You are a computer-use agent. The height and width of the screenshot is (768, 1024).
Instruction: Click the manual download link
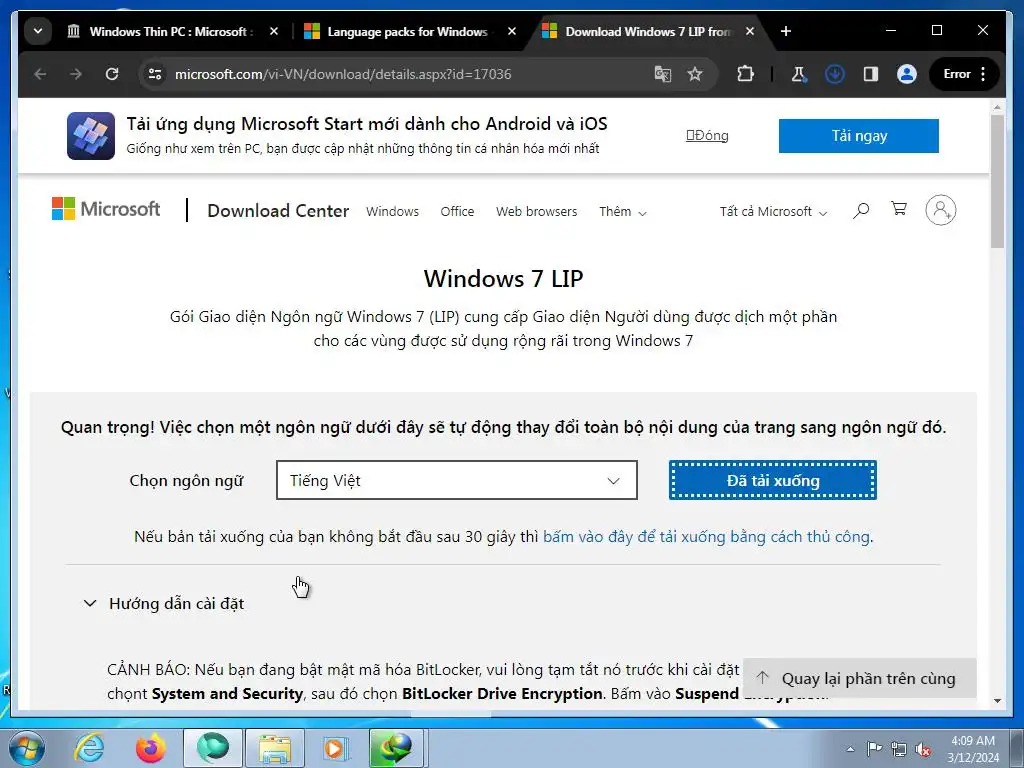coord(707,537)
